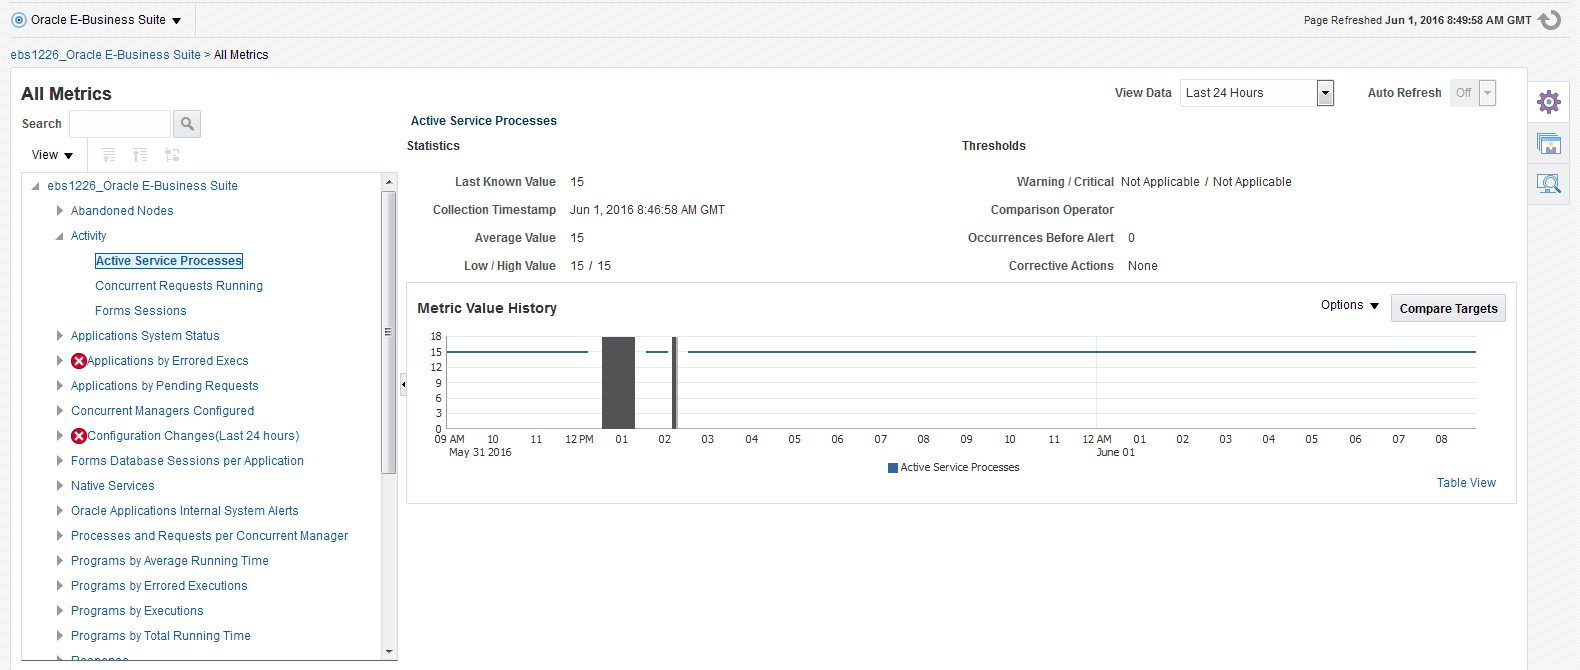This screenshot has width=1580, height=670.
Task: Click the metric tree vertical scrollbar thumb
Action: click(x=389, y=331)
